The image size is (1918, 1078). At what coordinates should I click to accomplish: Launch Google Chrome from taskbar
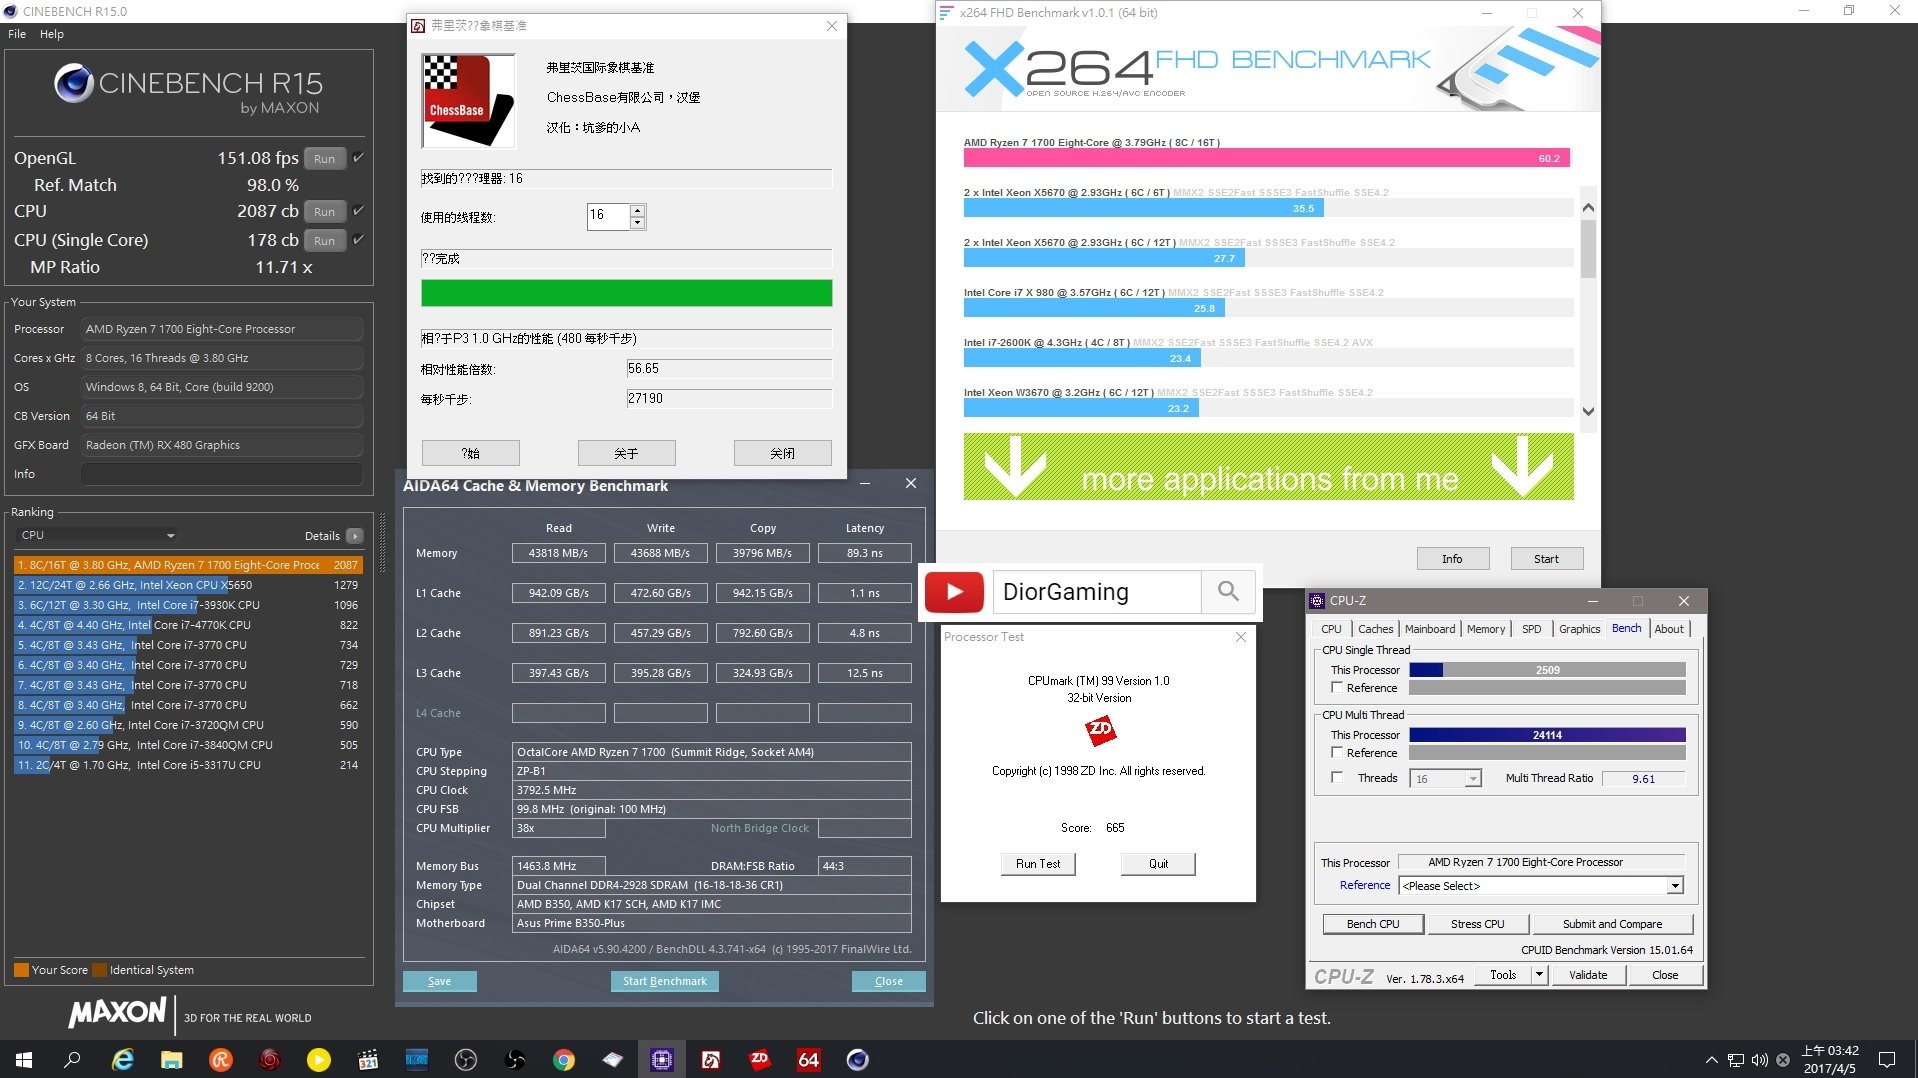pos(563,1059)
